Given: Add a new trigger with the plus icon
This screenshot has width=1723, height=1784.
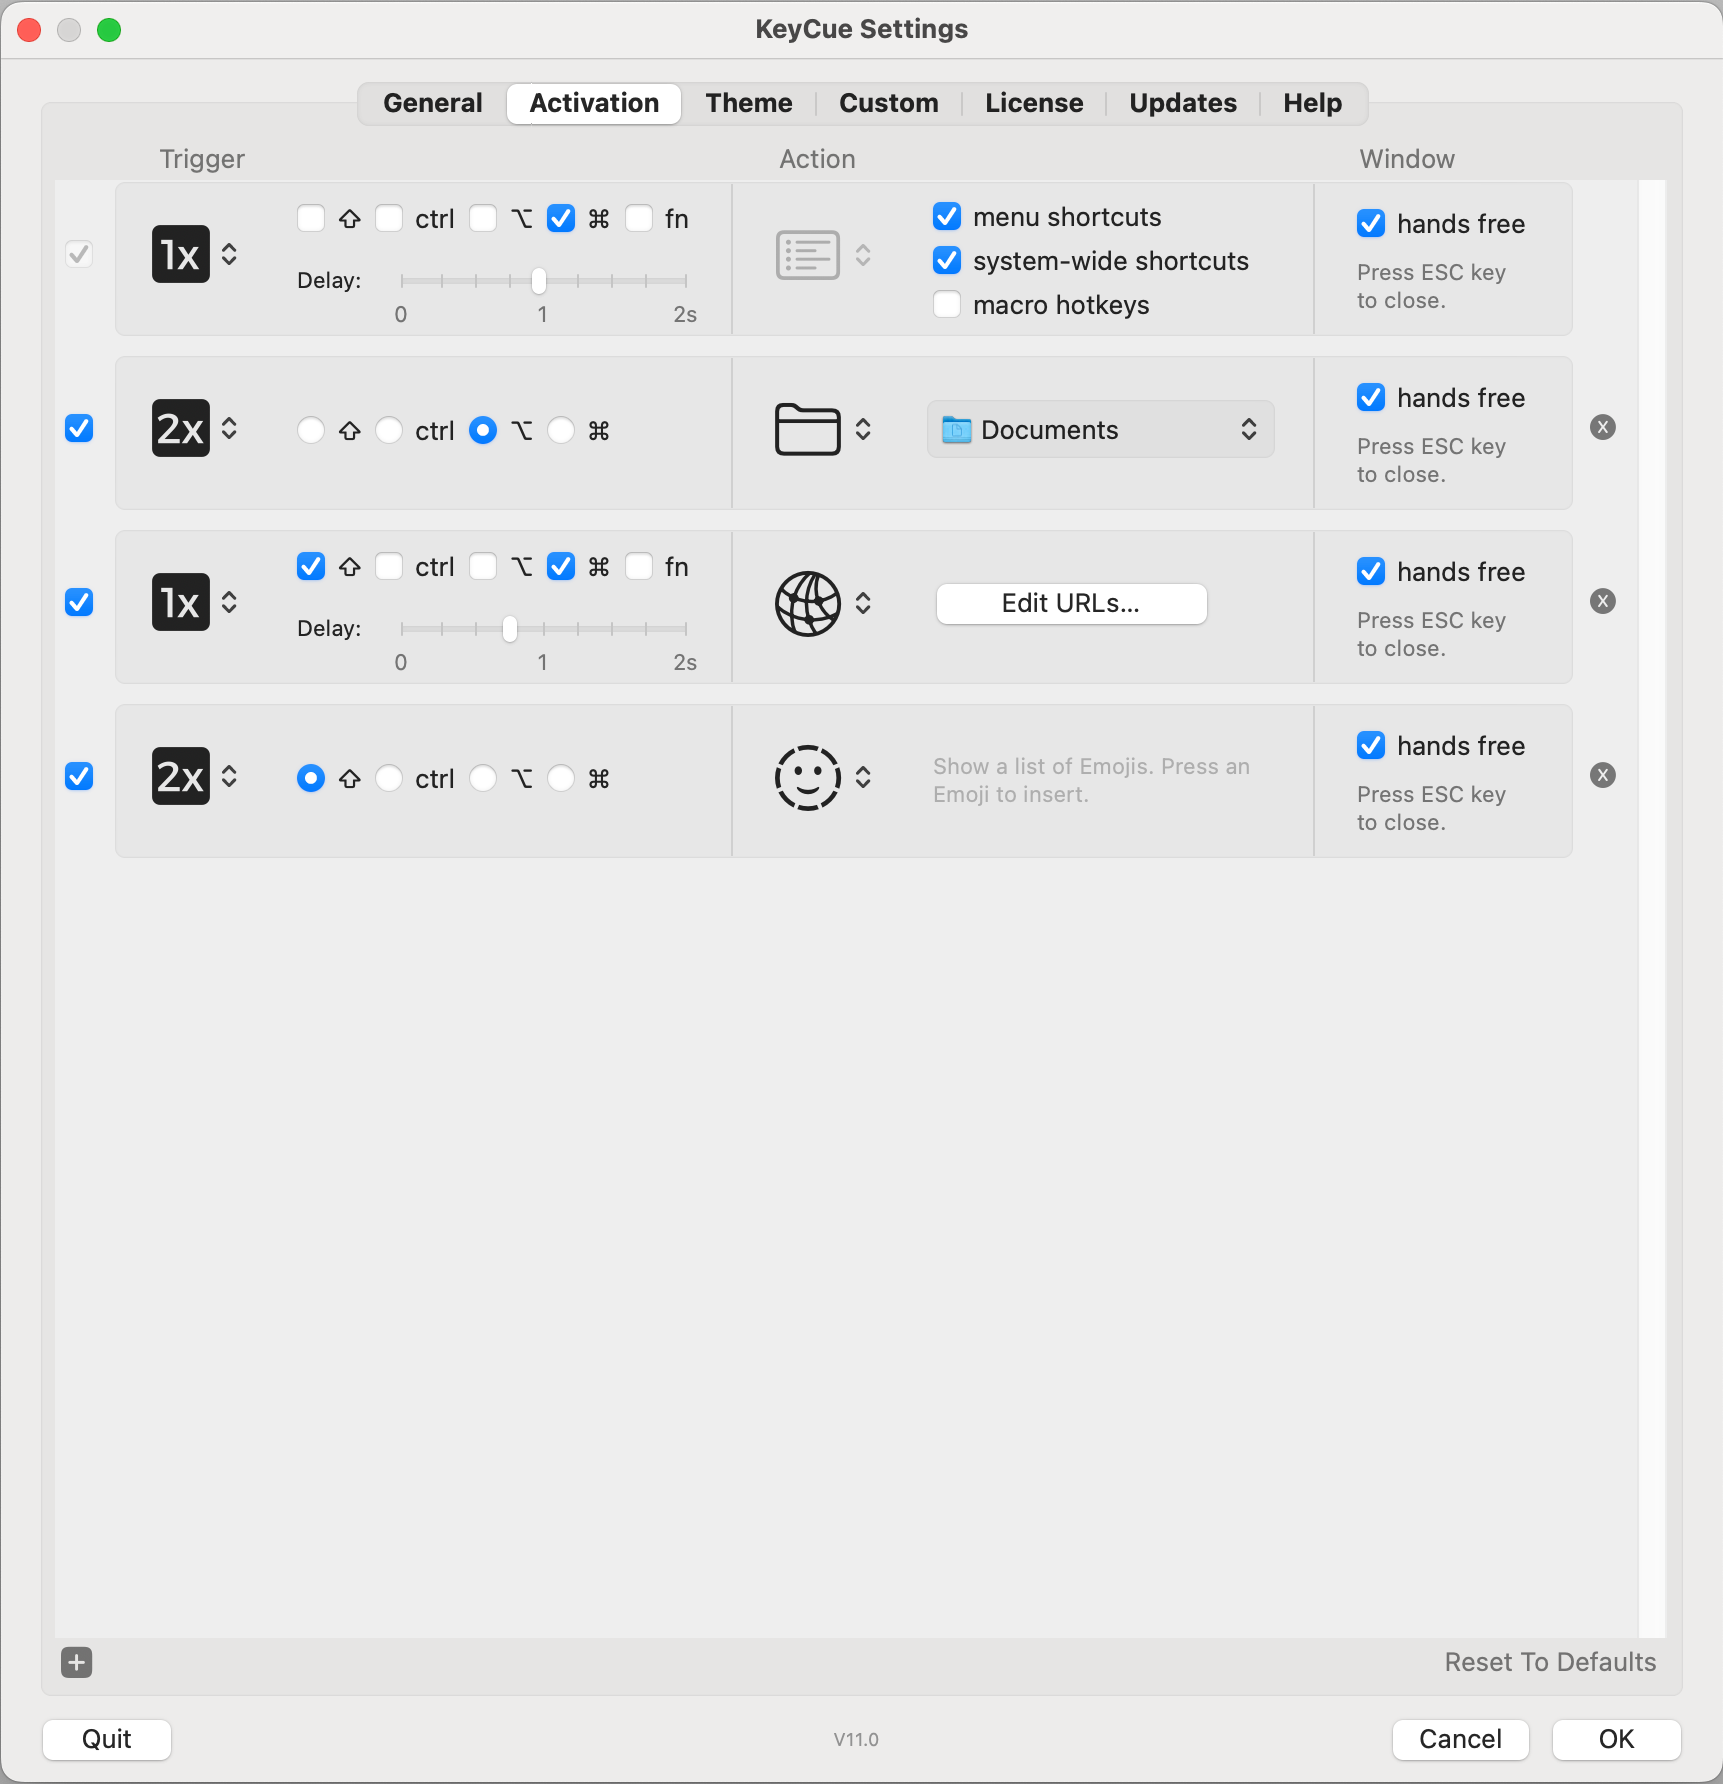Looking at the screenshot, I should (x=76, y=1662).
